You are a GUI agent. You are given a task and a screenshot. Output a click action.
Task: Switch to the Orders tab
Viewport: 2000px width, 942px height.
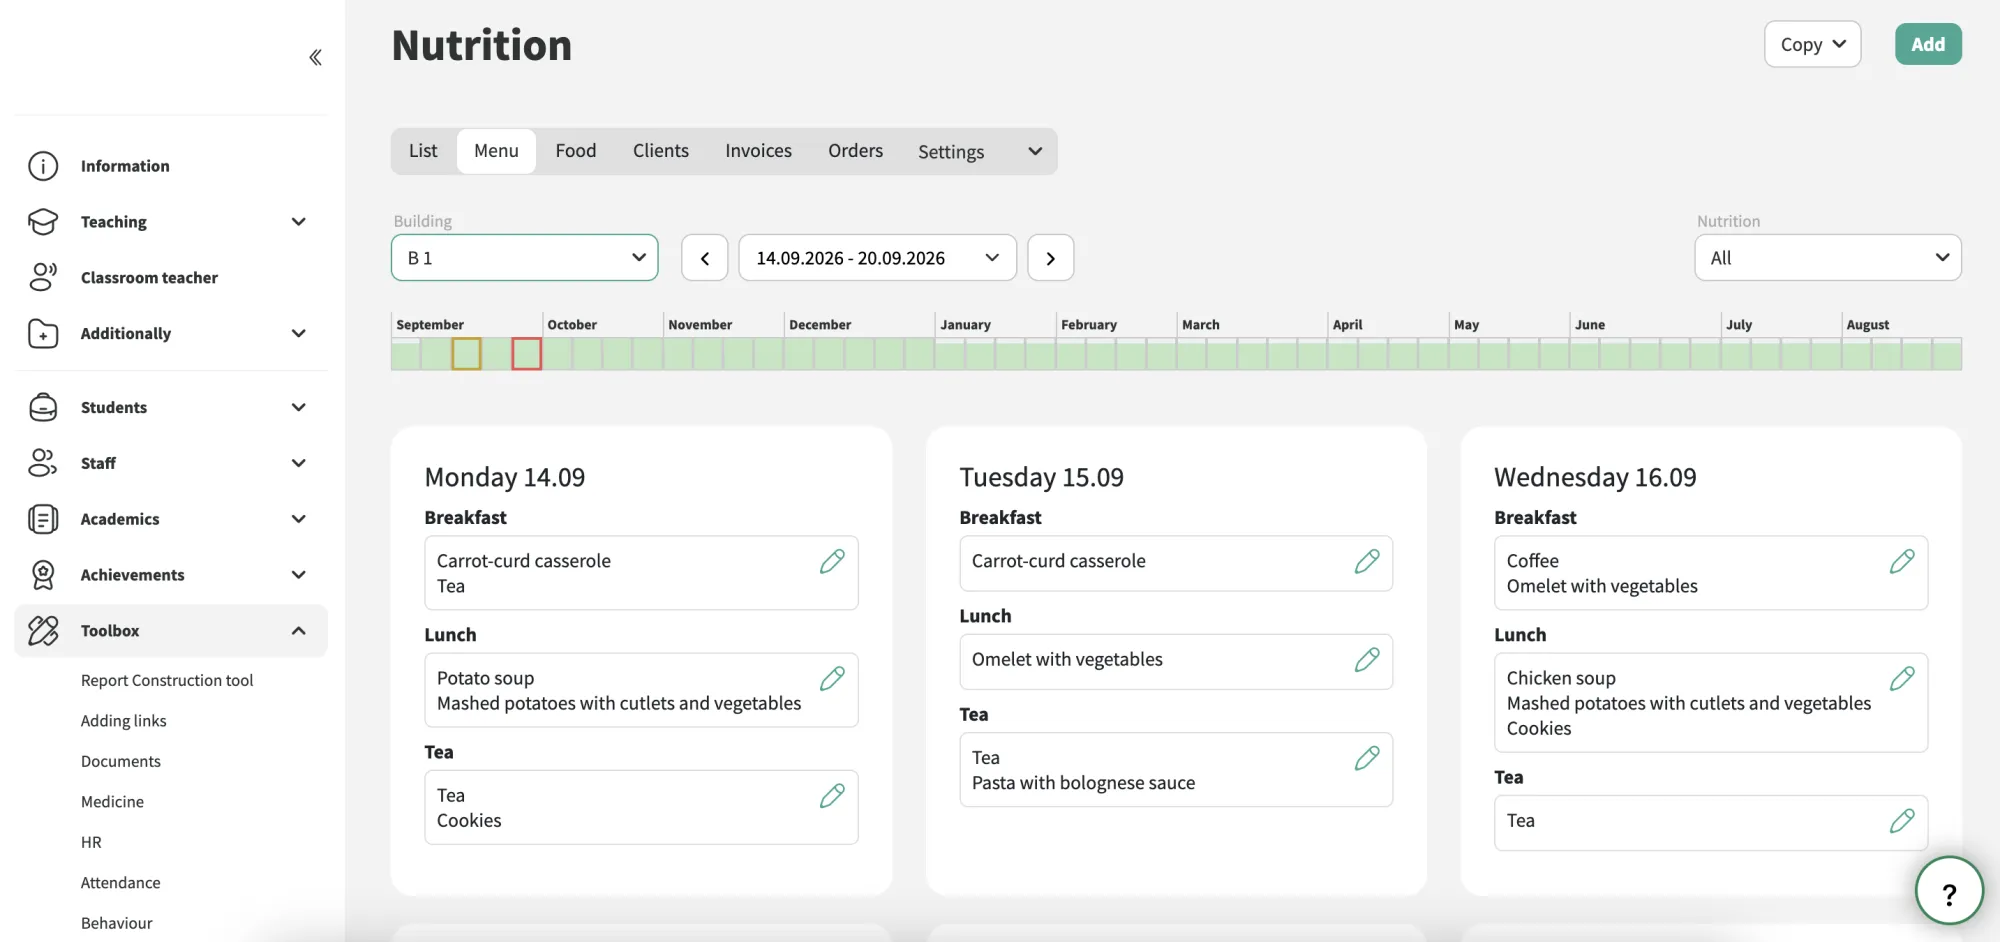tap(855, 151)
